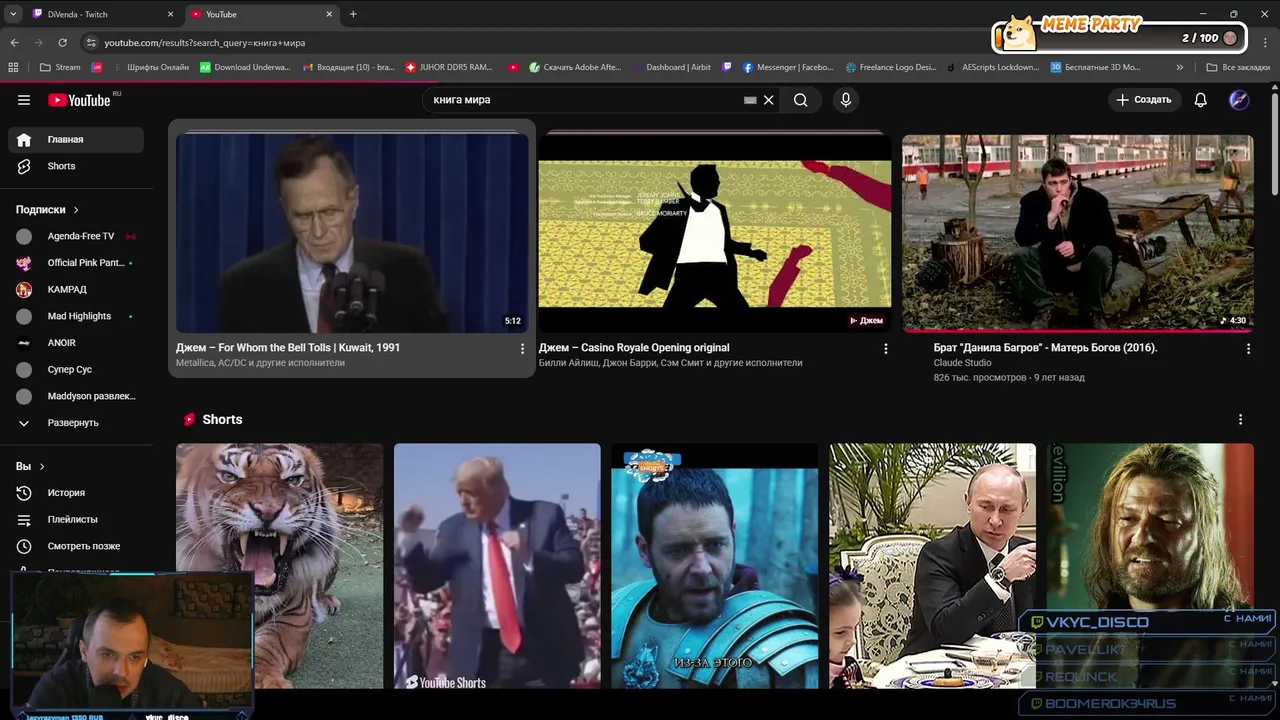
Task: Open the roaring tiger Short
Action: pos(280,566)
